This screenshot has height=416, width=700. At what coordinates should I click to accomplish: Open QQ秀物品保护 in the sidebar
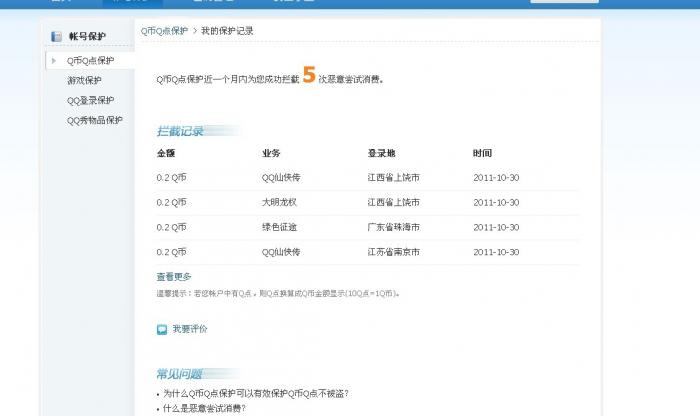tap(95, 121)
